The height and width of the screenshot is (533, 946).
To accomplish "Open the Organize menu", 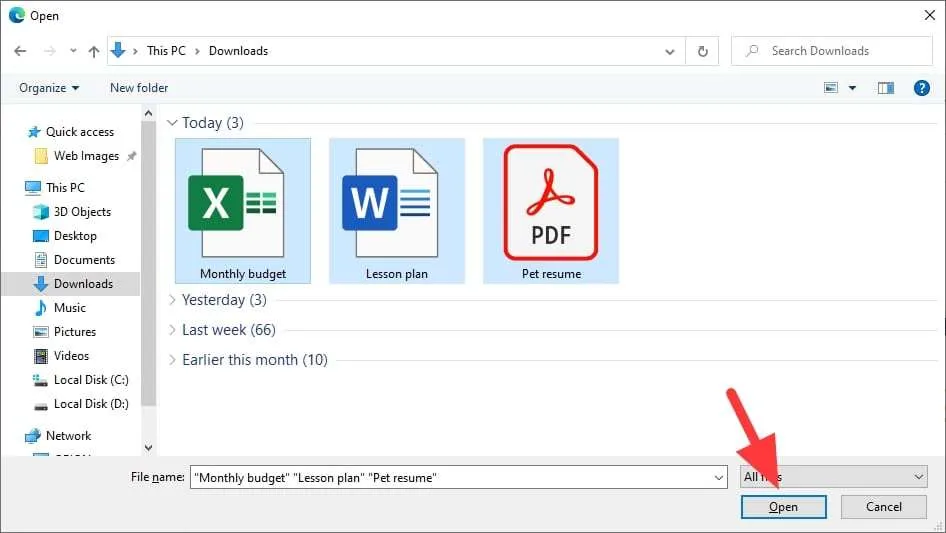I will click(49, 88).
